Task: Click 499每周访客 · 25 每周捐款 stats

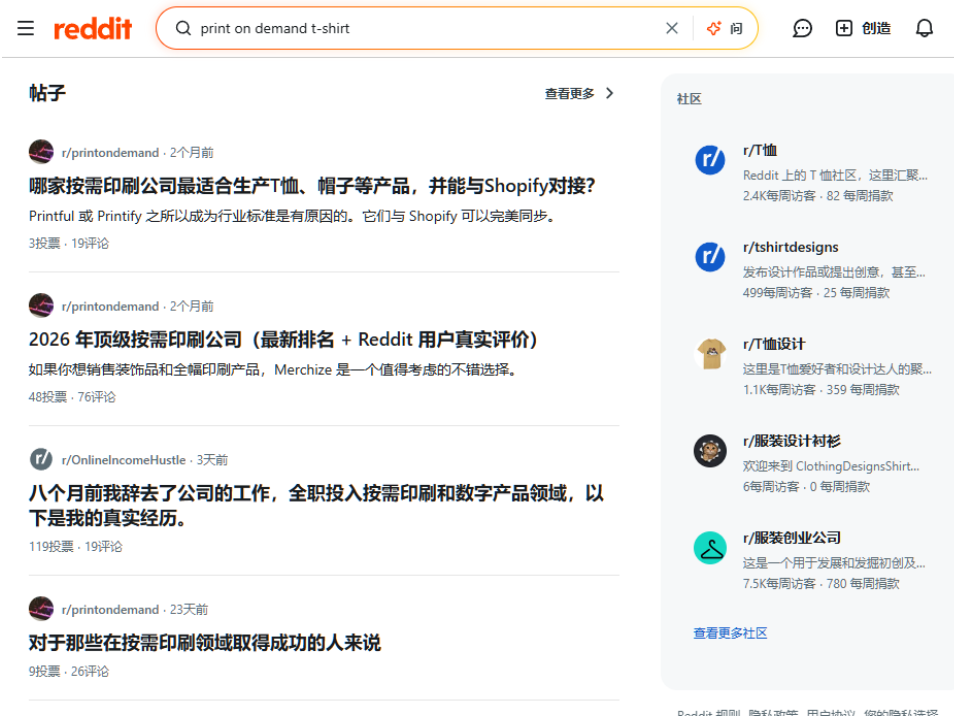Action: pos(816,293)
